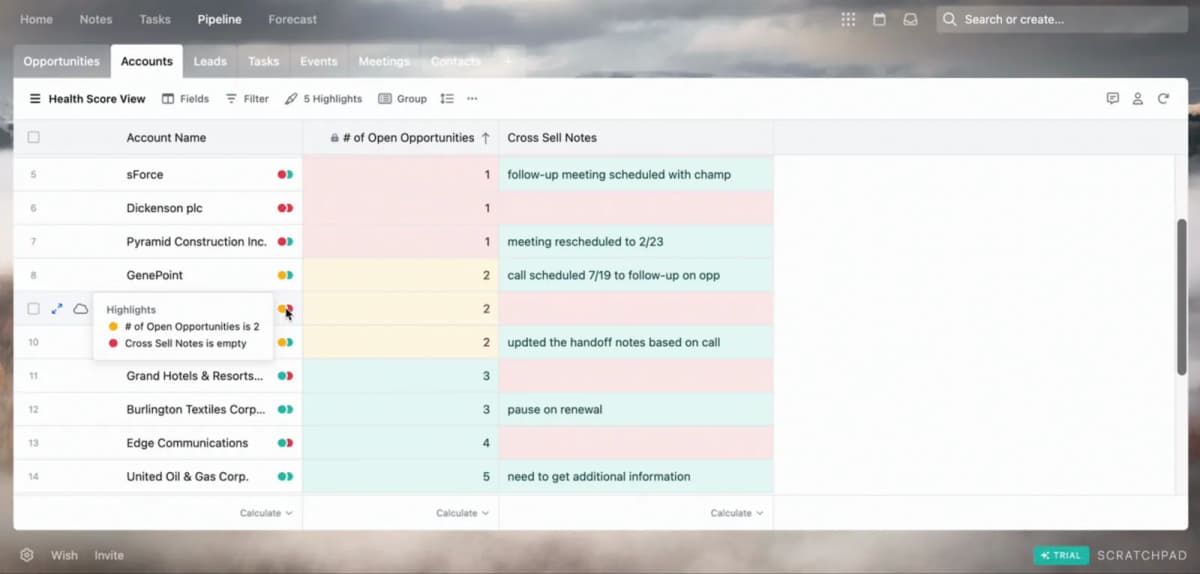The height and width of the screenshot is (574, 1200).
Task: Open the sForce account name
Action: click(145, 175)
